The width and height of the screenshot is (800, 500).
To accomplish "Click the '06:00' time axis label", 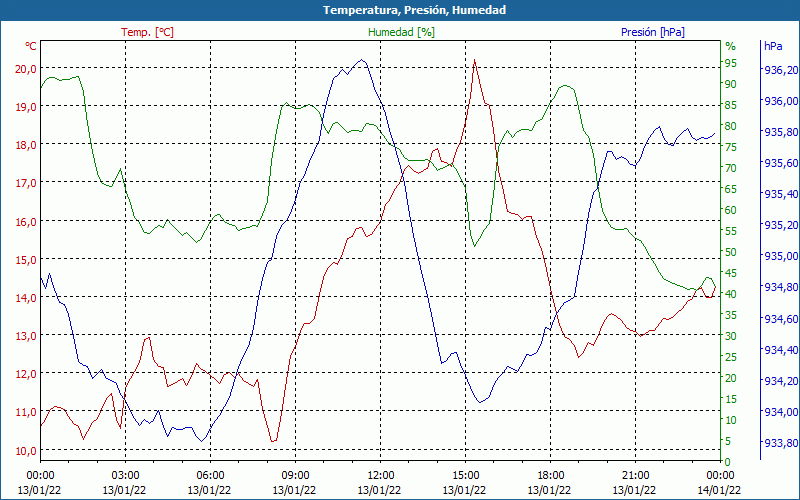I will coord(210,475).
